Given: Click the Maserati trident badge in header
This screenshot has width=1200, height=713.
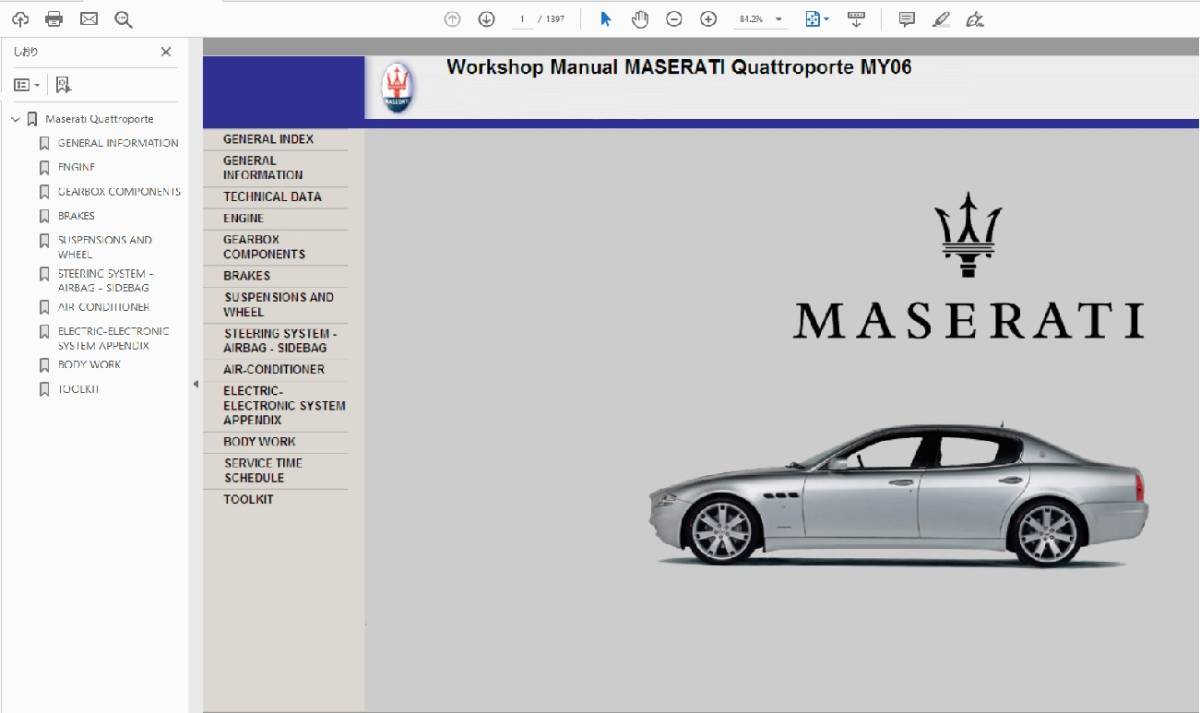Looking at the screenshot, I should (x=397, y=88).
